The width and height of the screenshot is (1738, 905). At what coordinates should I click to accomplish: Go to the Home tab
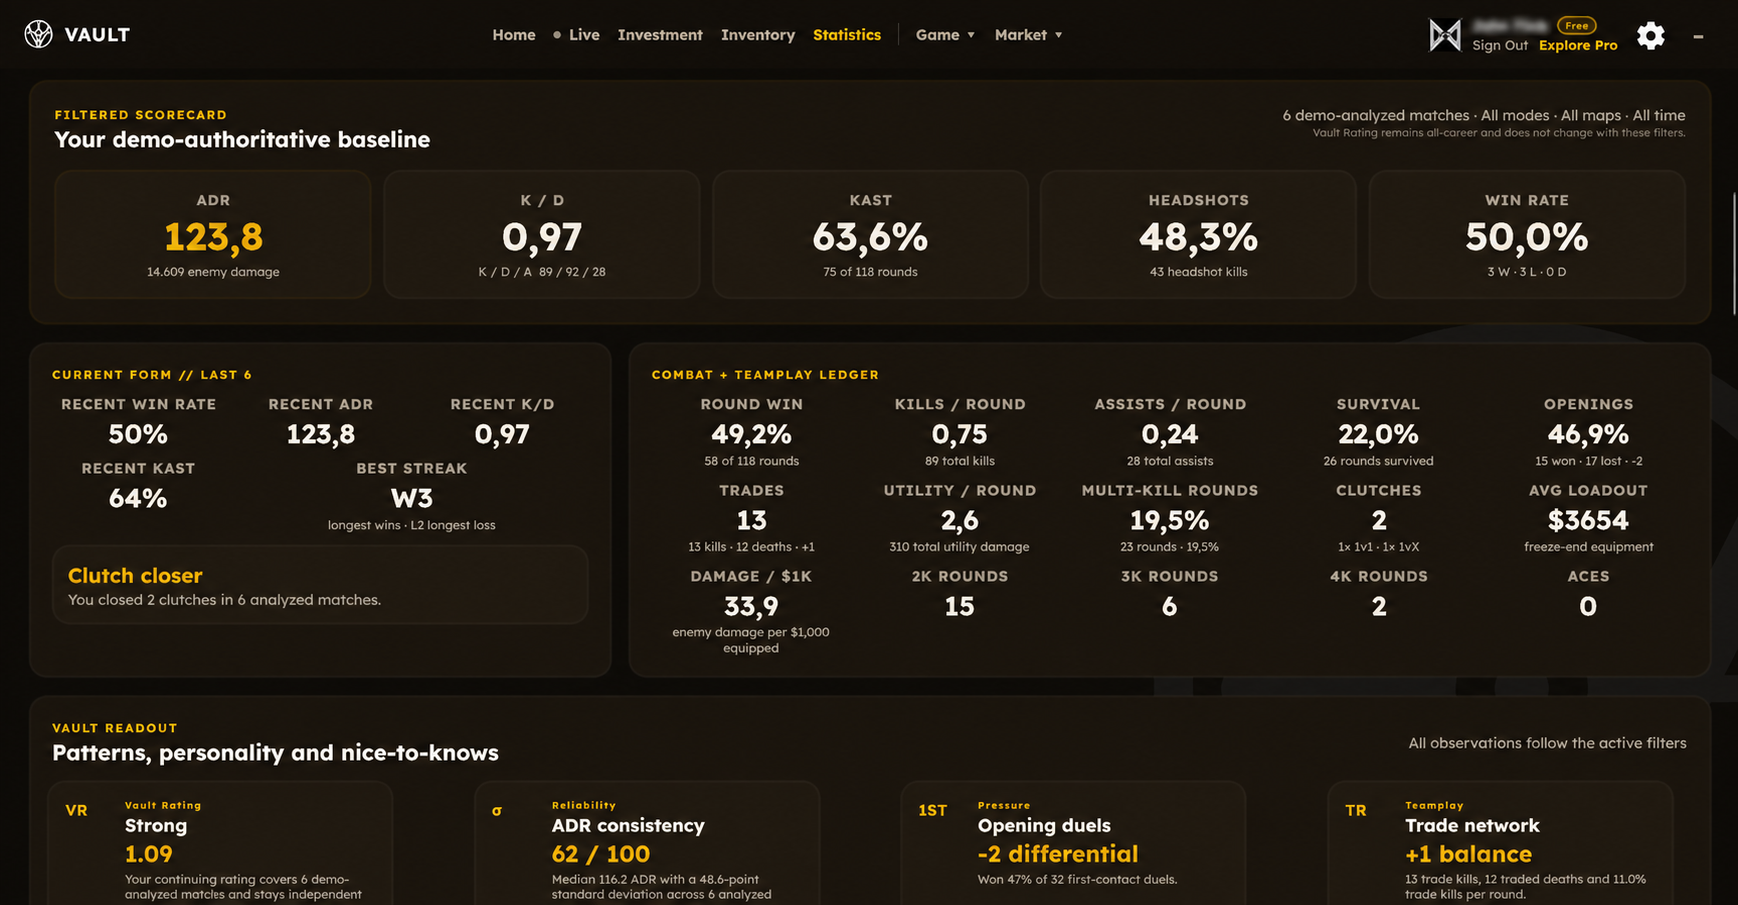(x=514, y=35)
